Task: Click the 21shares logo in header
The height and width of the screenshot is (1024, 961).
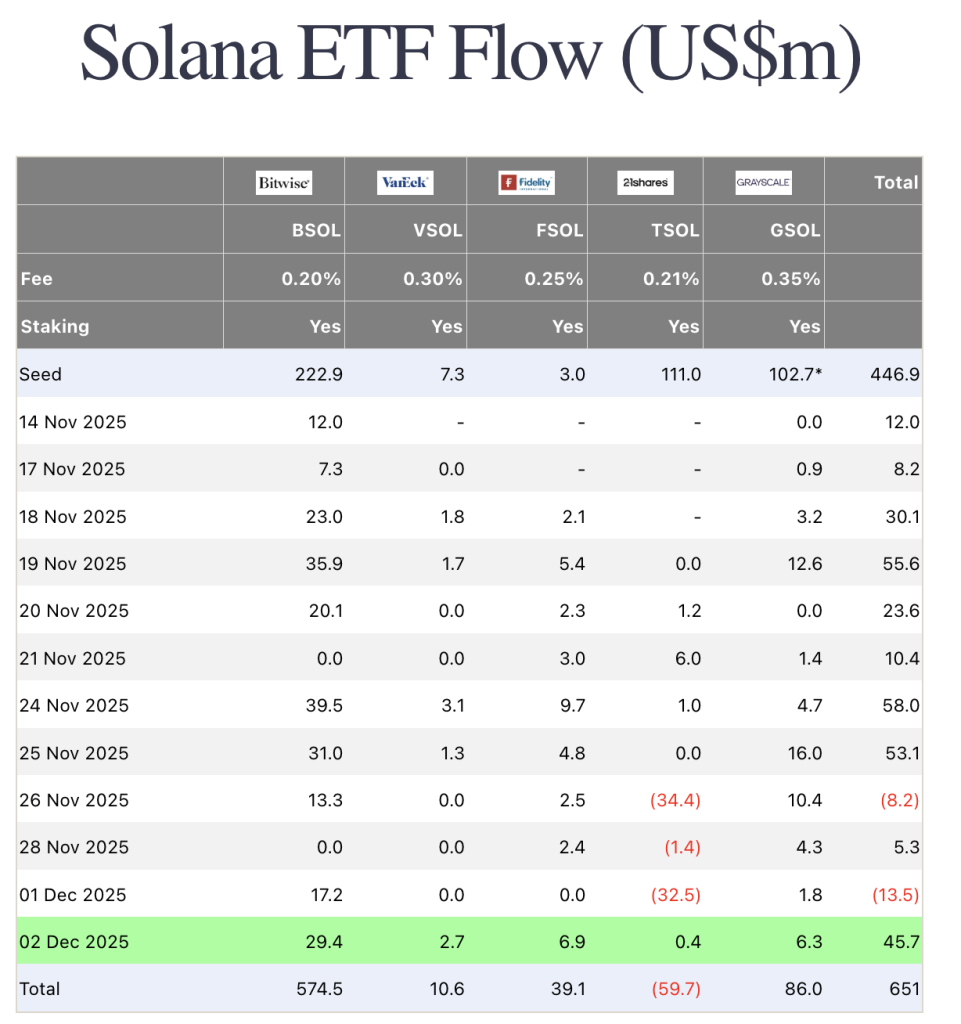Action: 644,183
